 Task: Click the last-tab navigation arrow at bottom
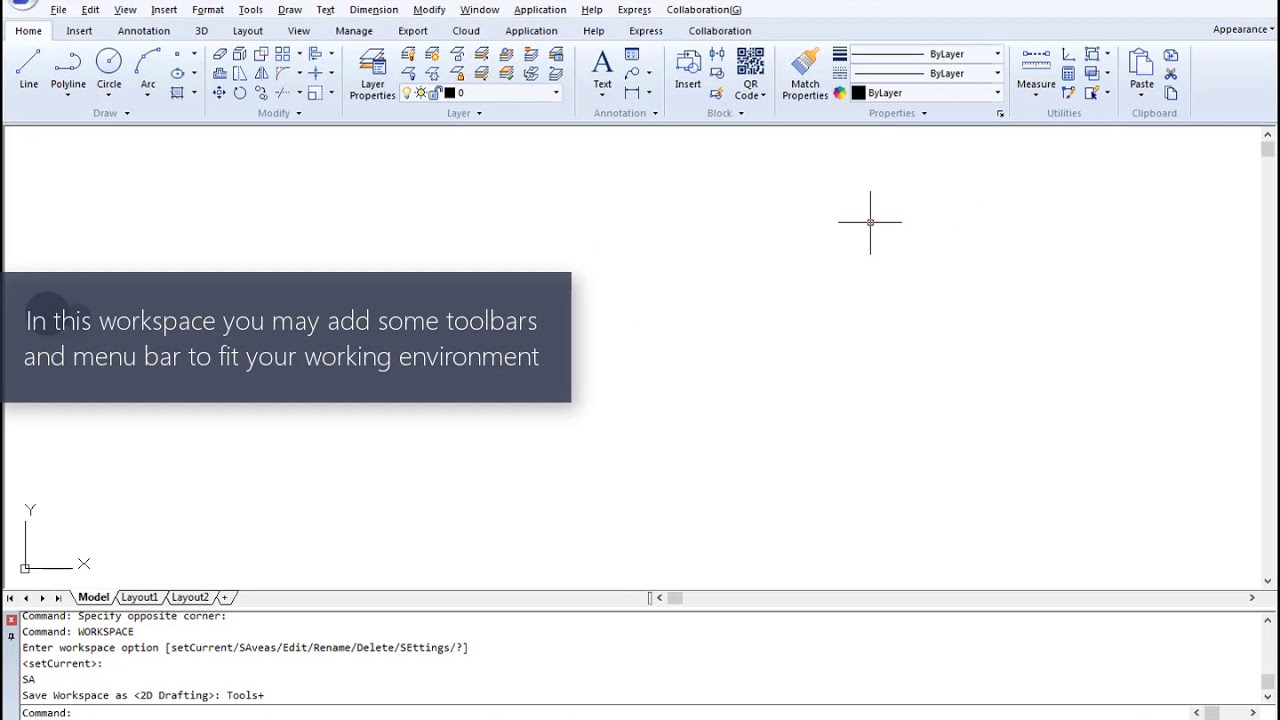tap(58, 598)
